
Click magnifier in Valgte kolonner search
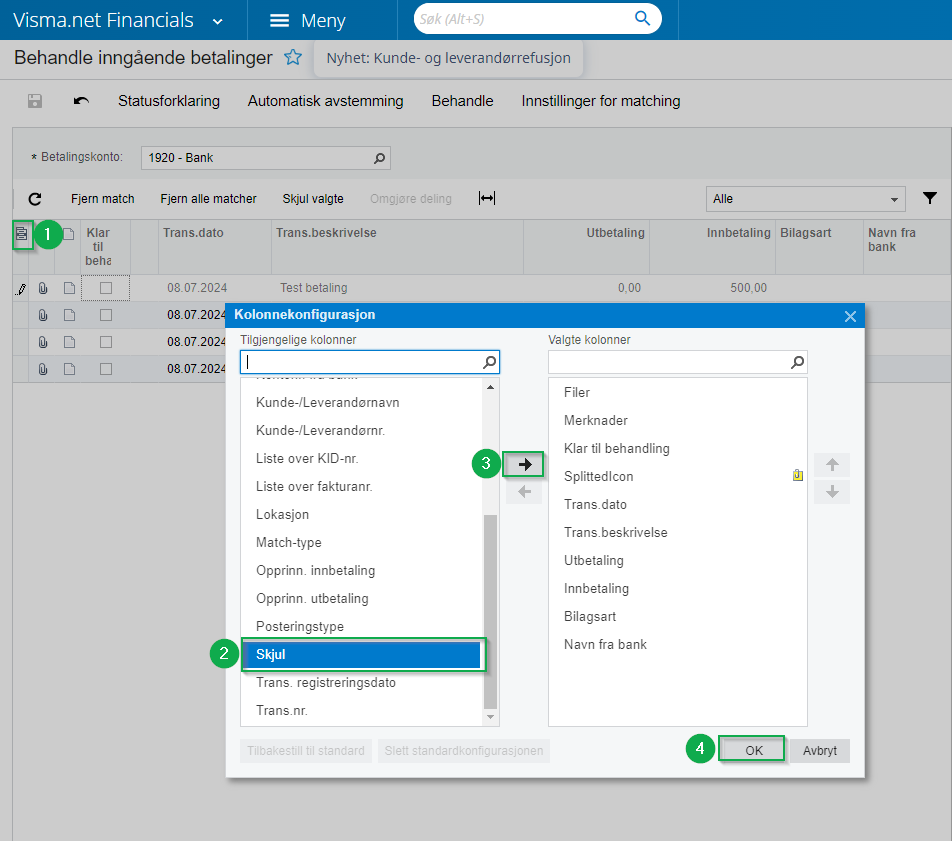coord(797,363)
